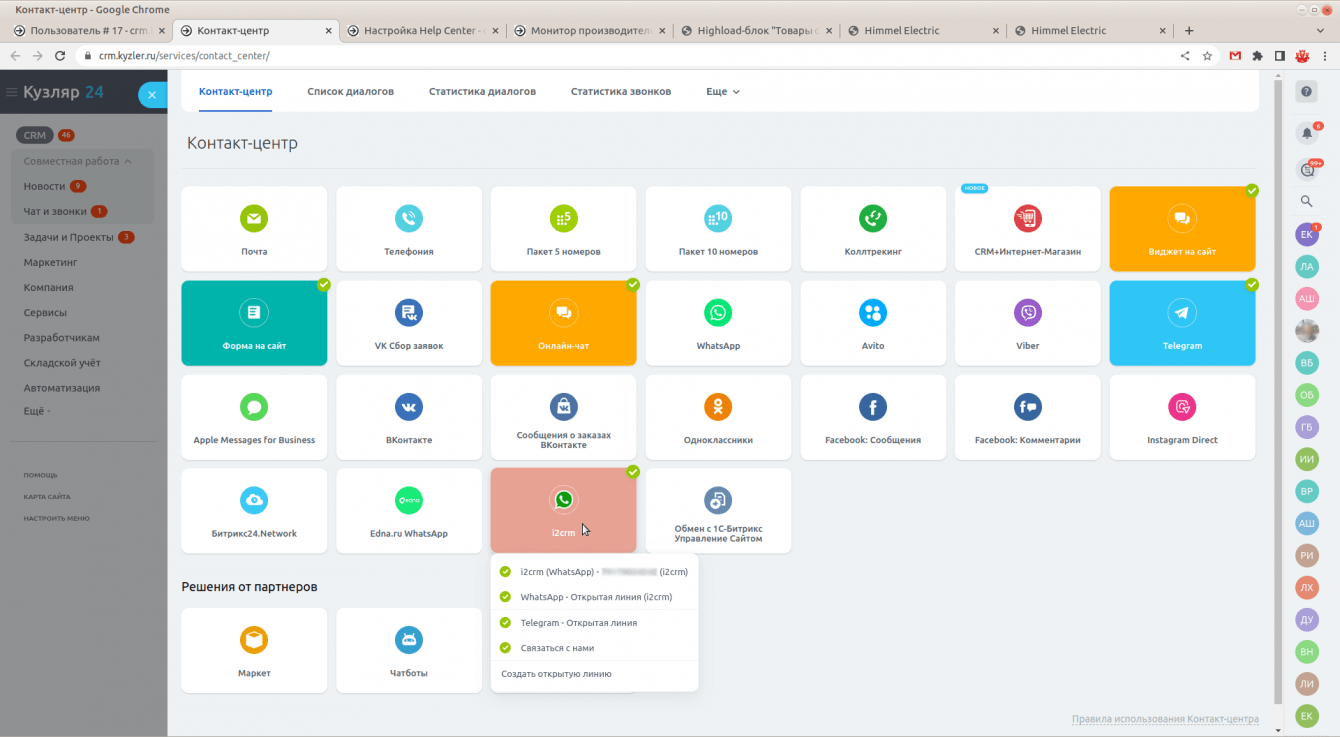Viewport: 1340px width, 737px height.
Task: Open Складской учёт in sidebar
Action: pos(62,363)
